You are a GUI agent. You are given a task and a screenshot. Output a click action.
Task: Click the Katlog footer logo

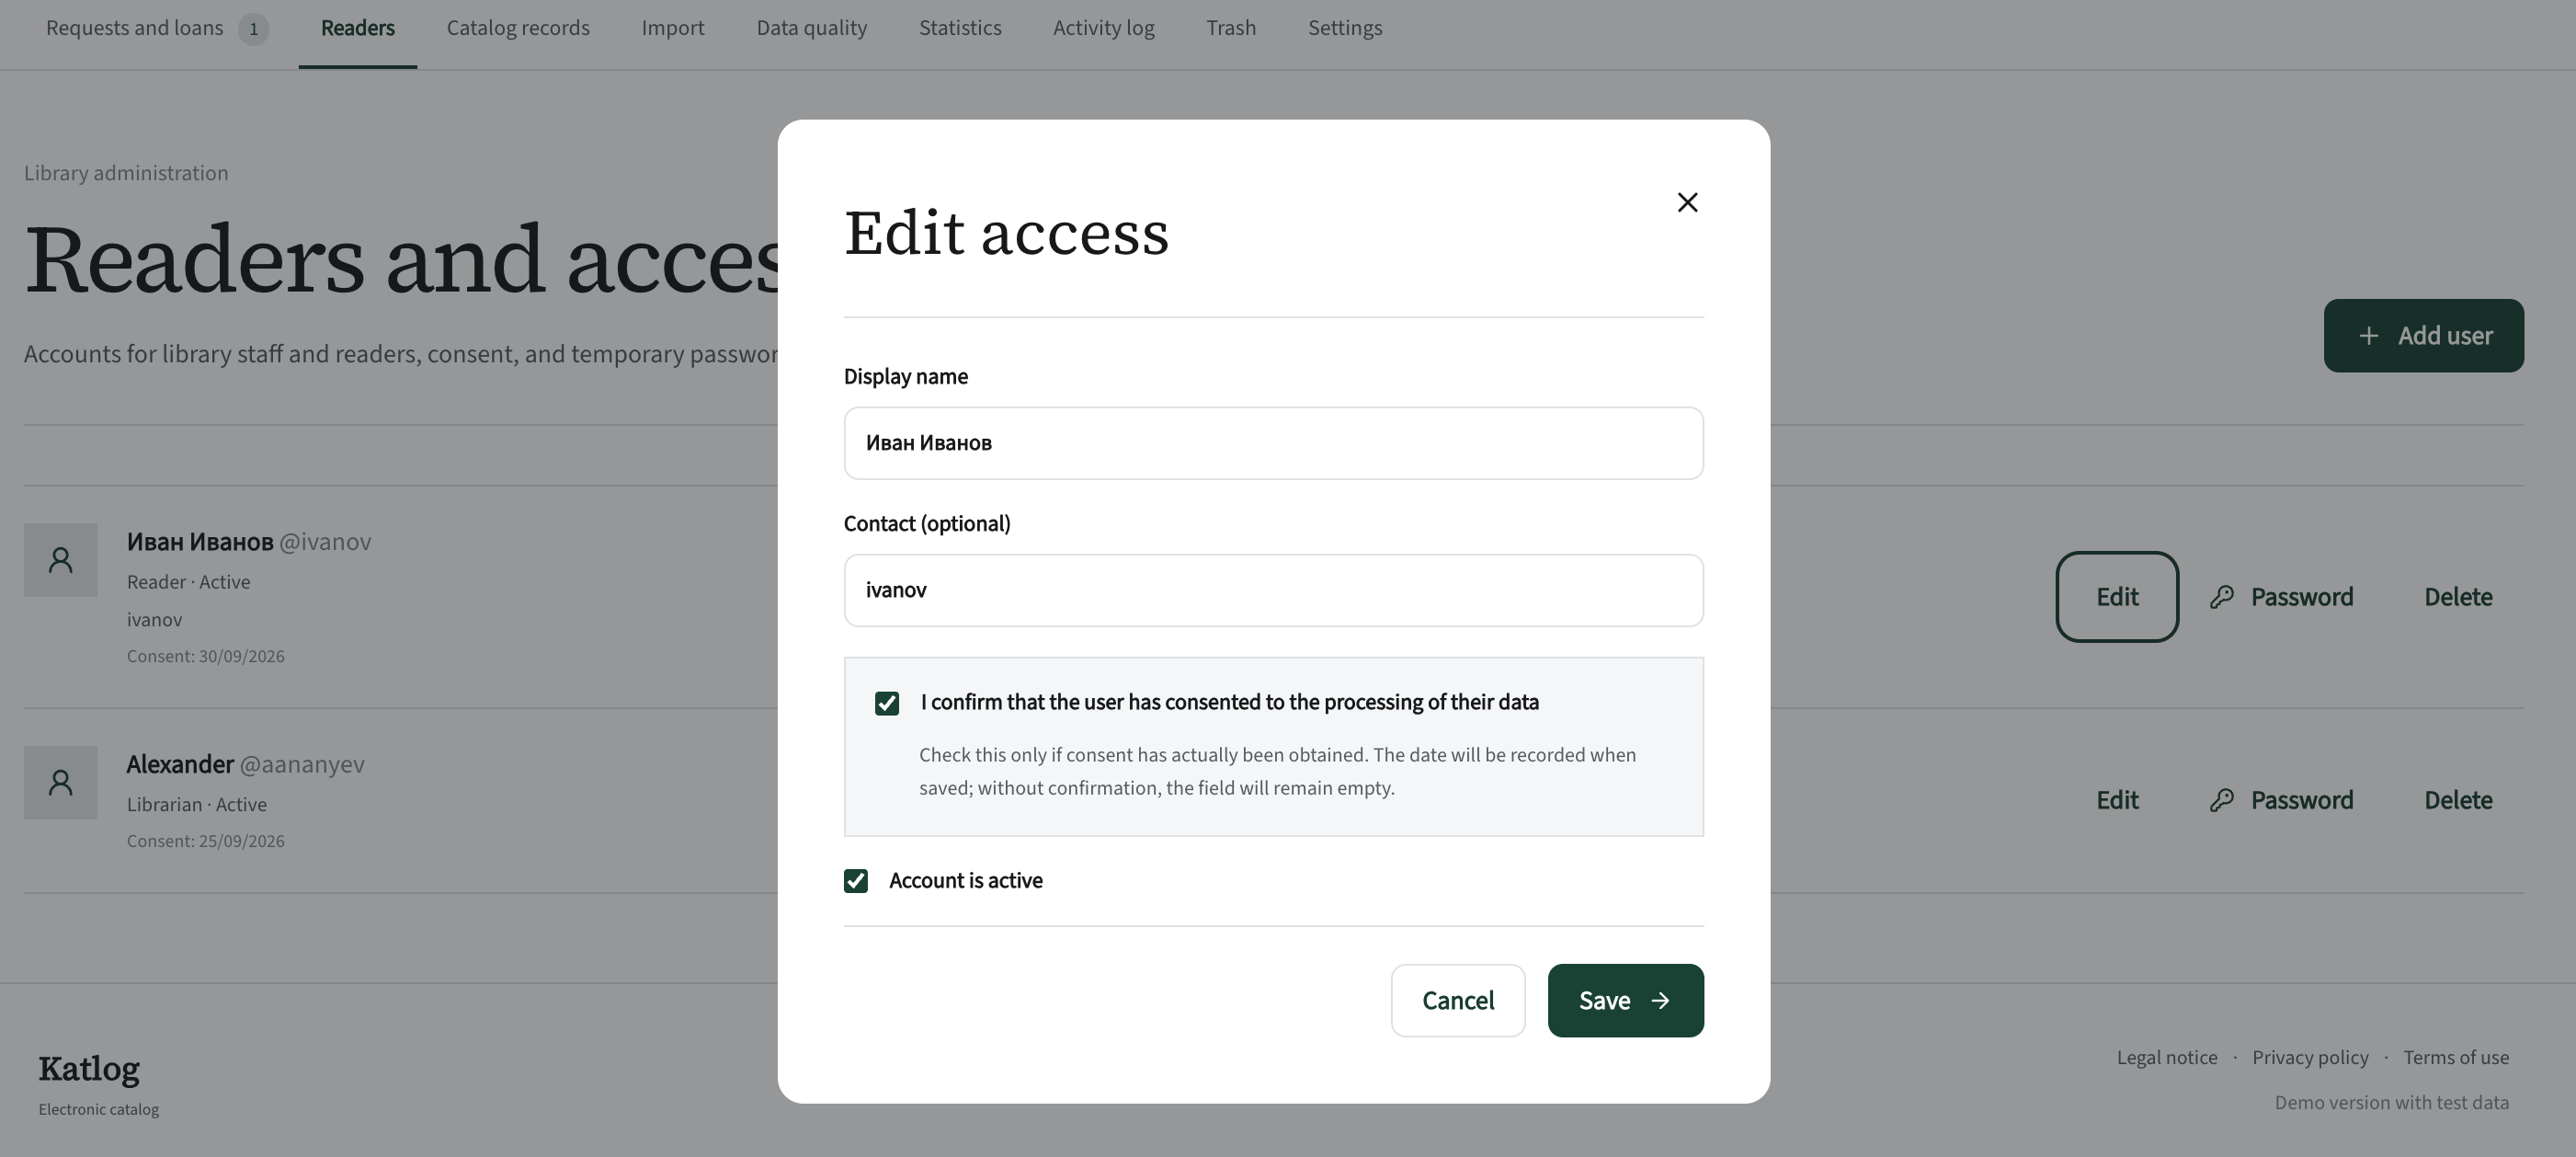coord(89,1069)
